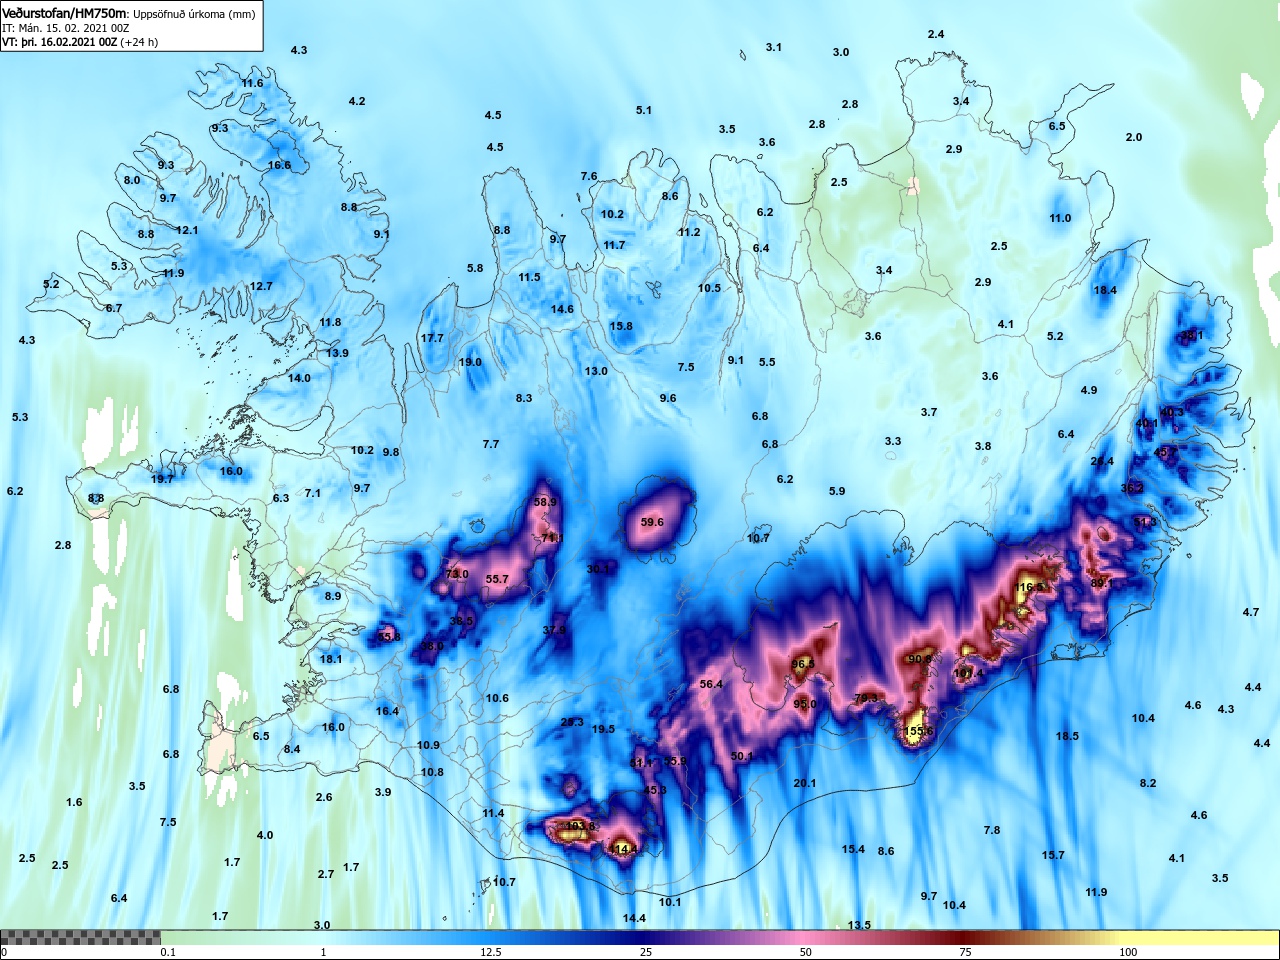Click the 'IT: Mán. 15. 02. 2021 00Z' line
Viewport: 1280px width, 960px height.
[66, 28]
